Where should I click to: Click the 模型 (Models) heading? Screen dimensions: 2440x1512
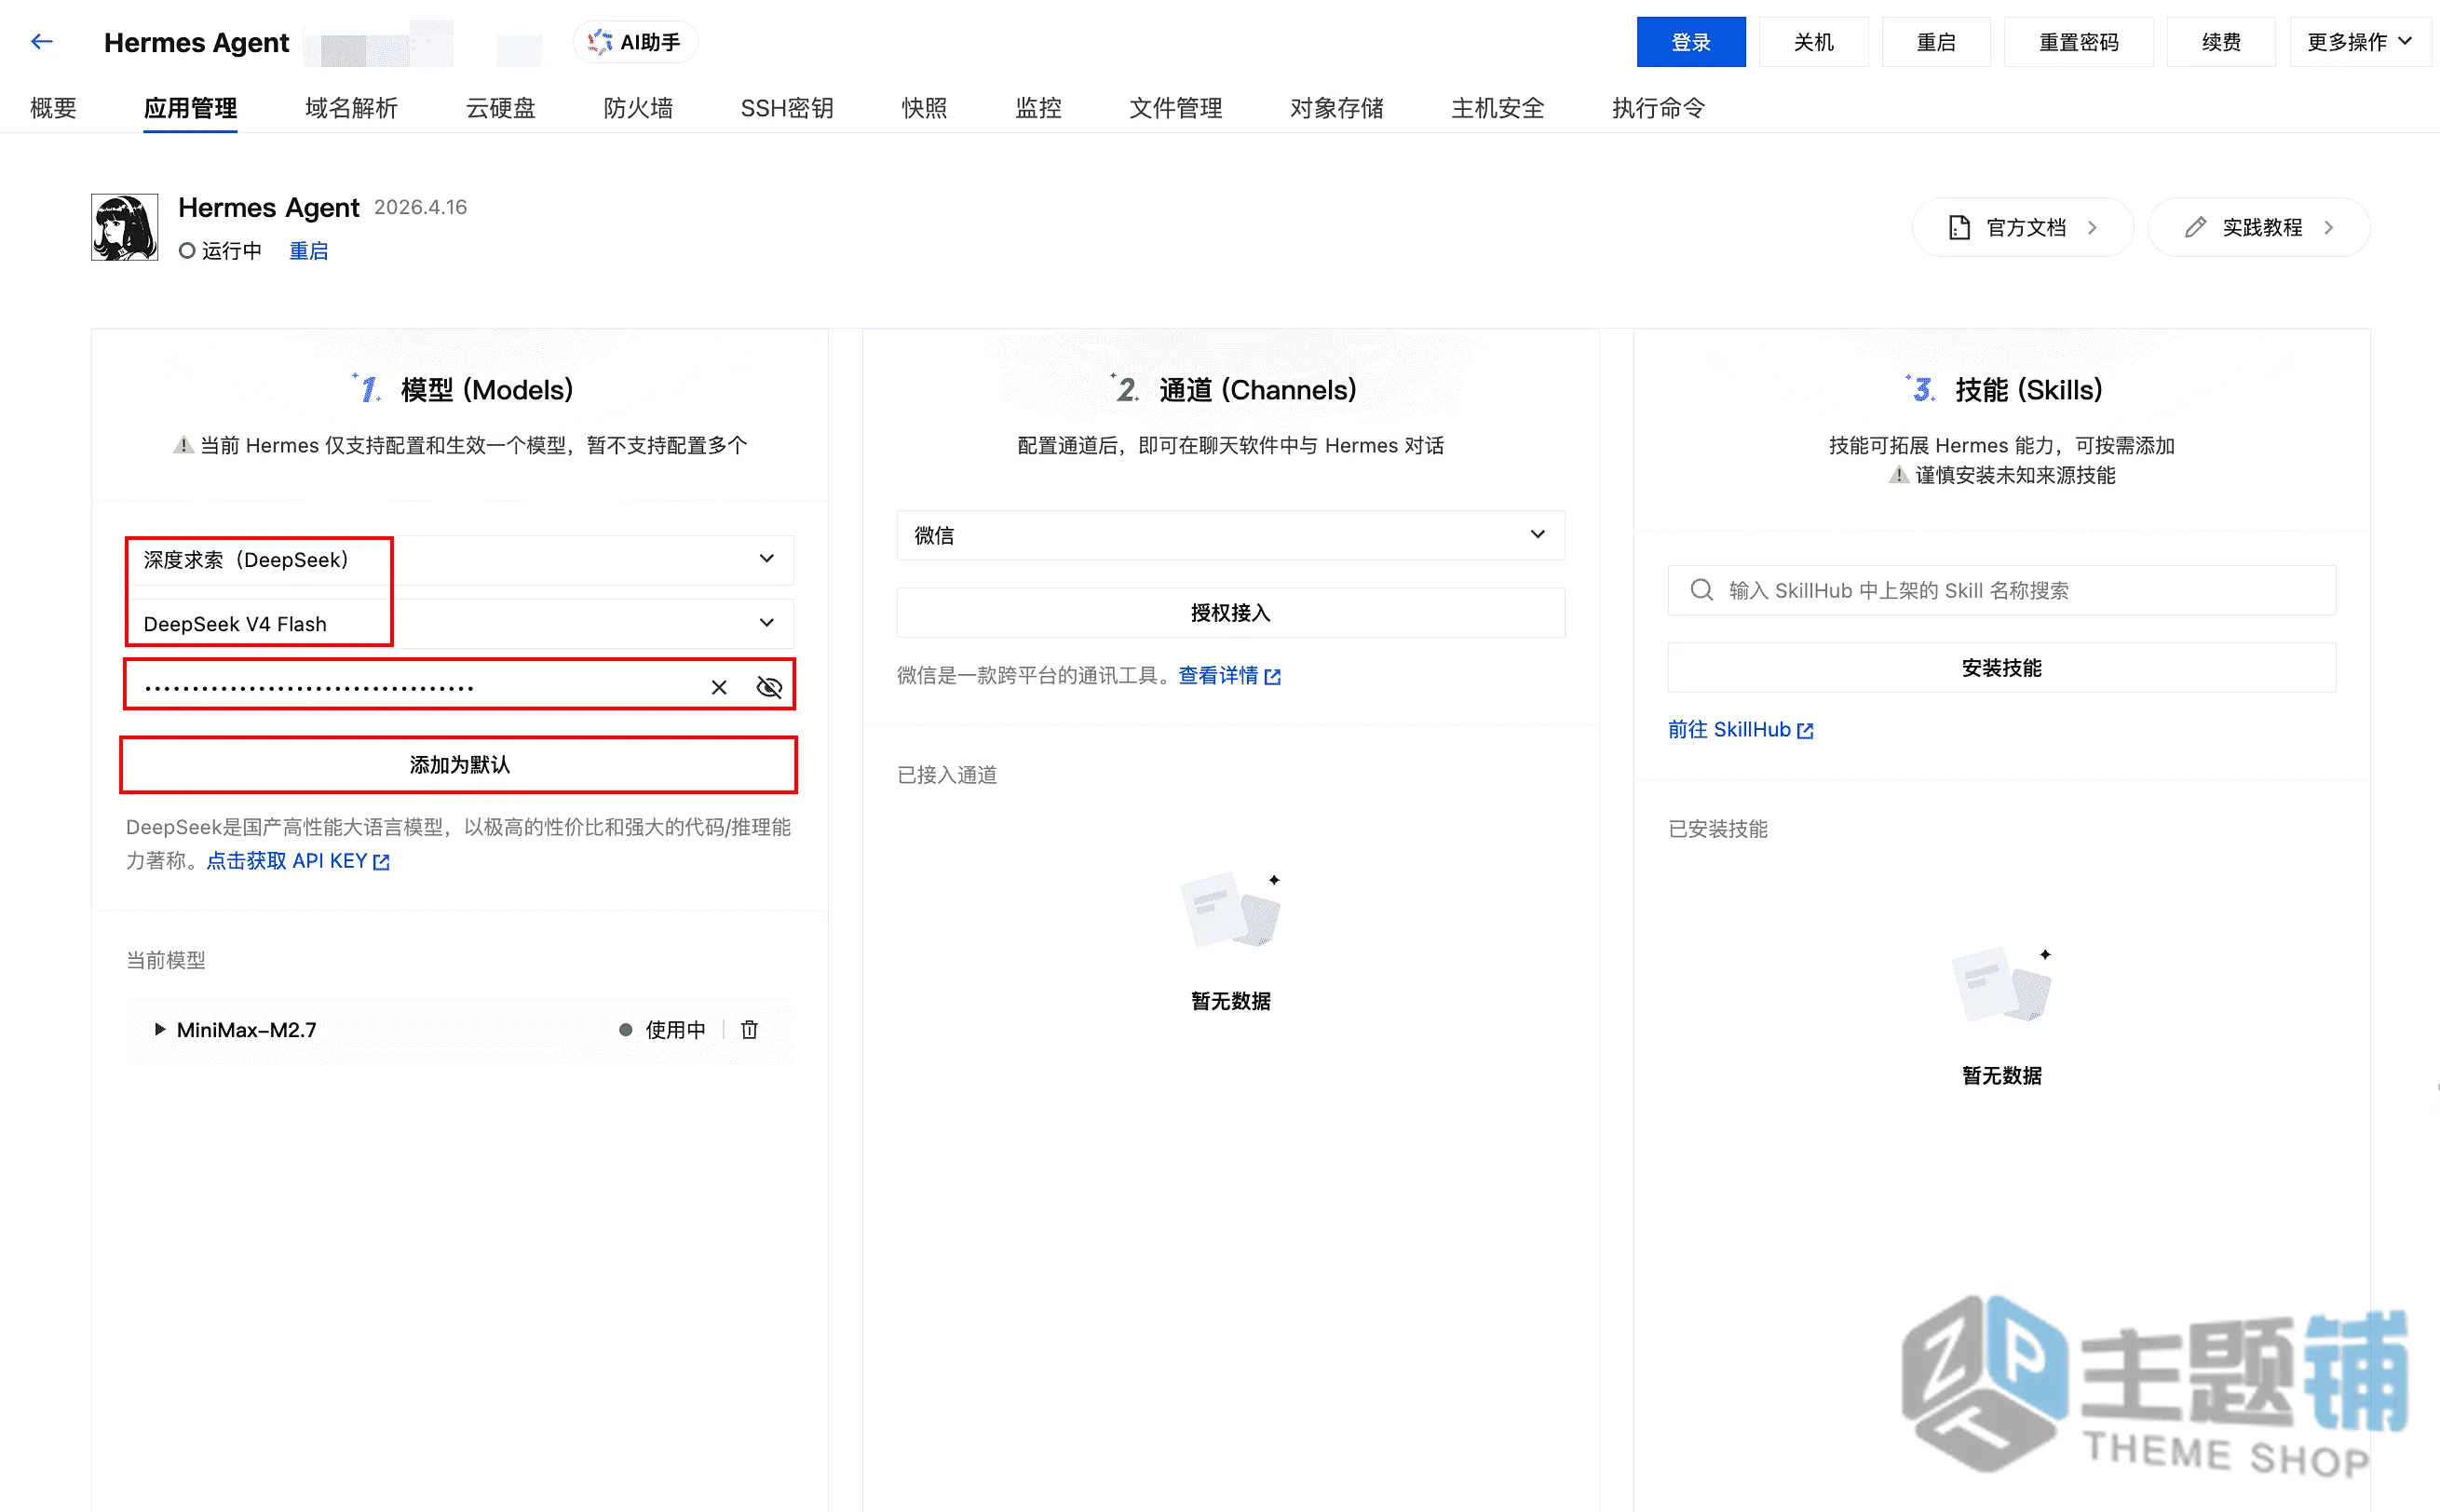point(486,389)
